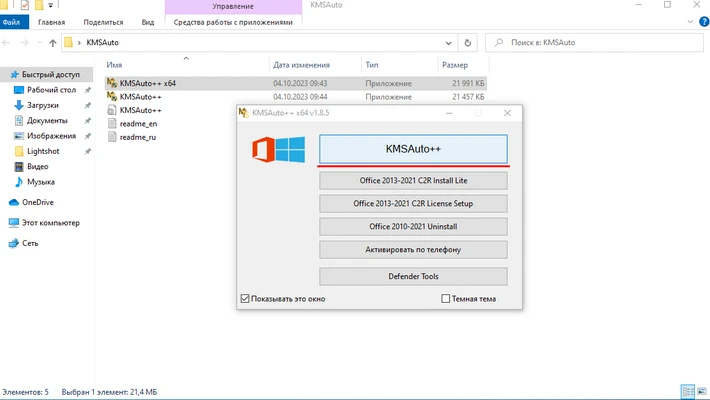Click the pin icon next to Рабочий стол
Image resolution: width=710 pixels, height=400 pixels.
pyautogui.click(x=88, y=90)
